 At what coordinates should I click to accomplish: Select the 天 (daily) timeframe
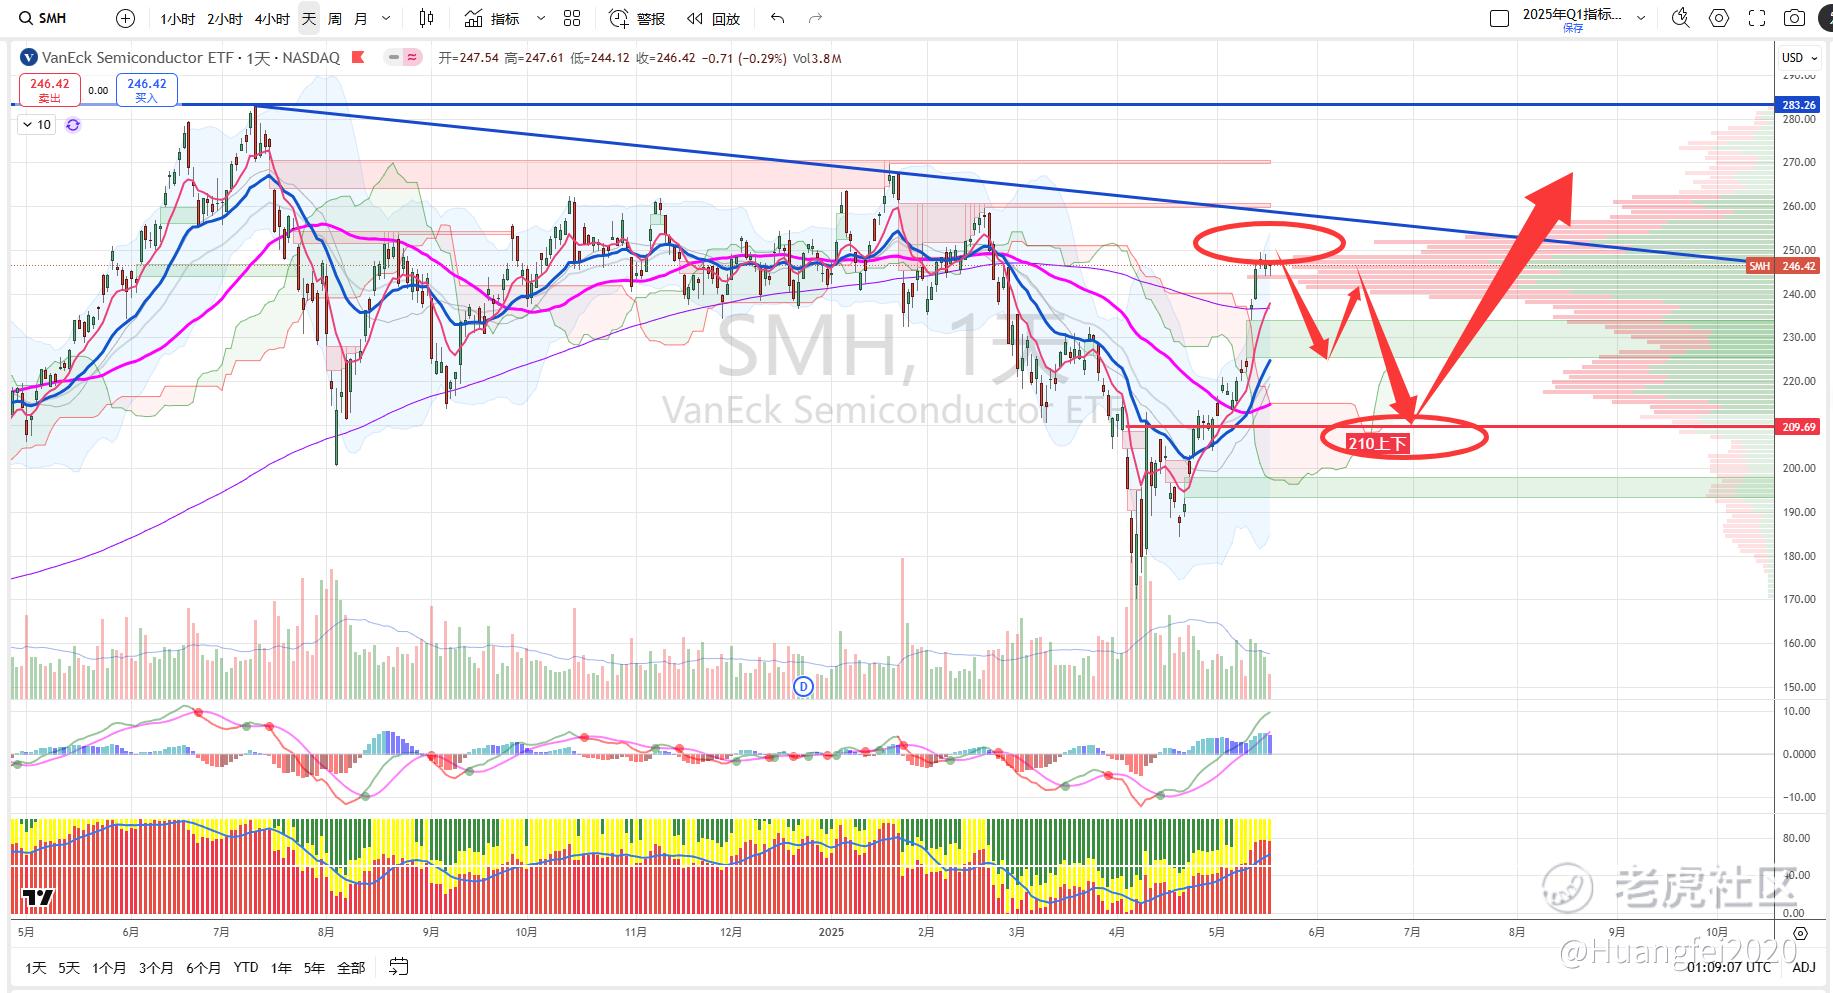(308, 19)
